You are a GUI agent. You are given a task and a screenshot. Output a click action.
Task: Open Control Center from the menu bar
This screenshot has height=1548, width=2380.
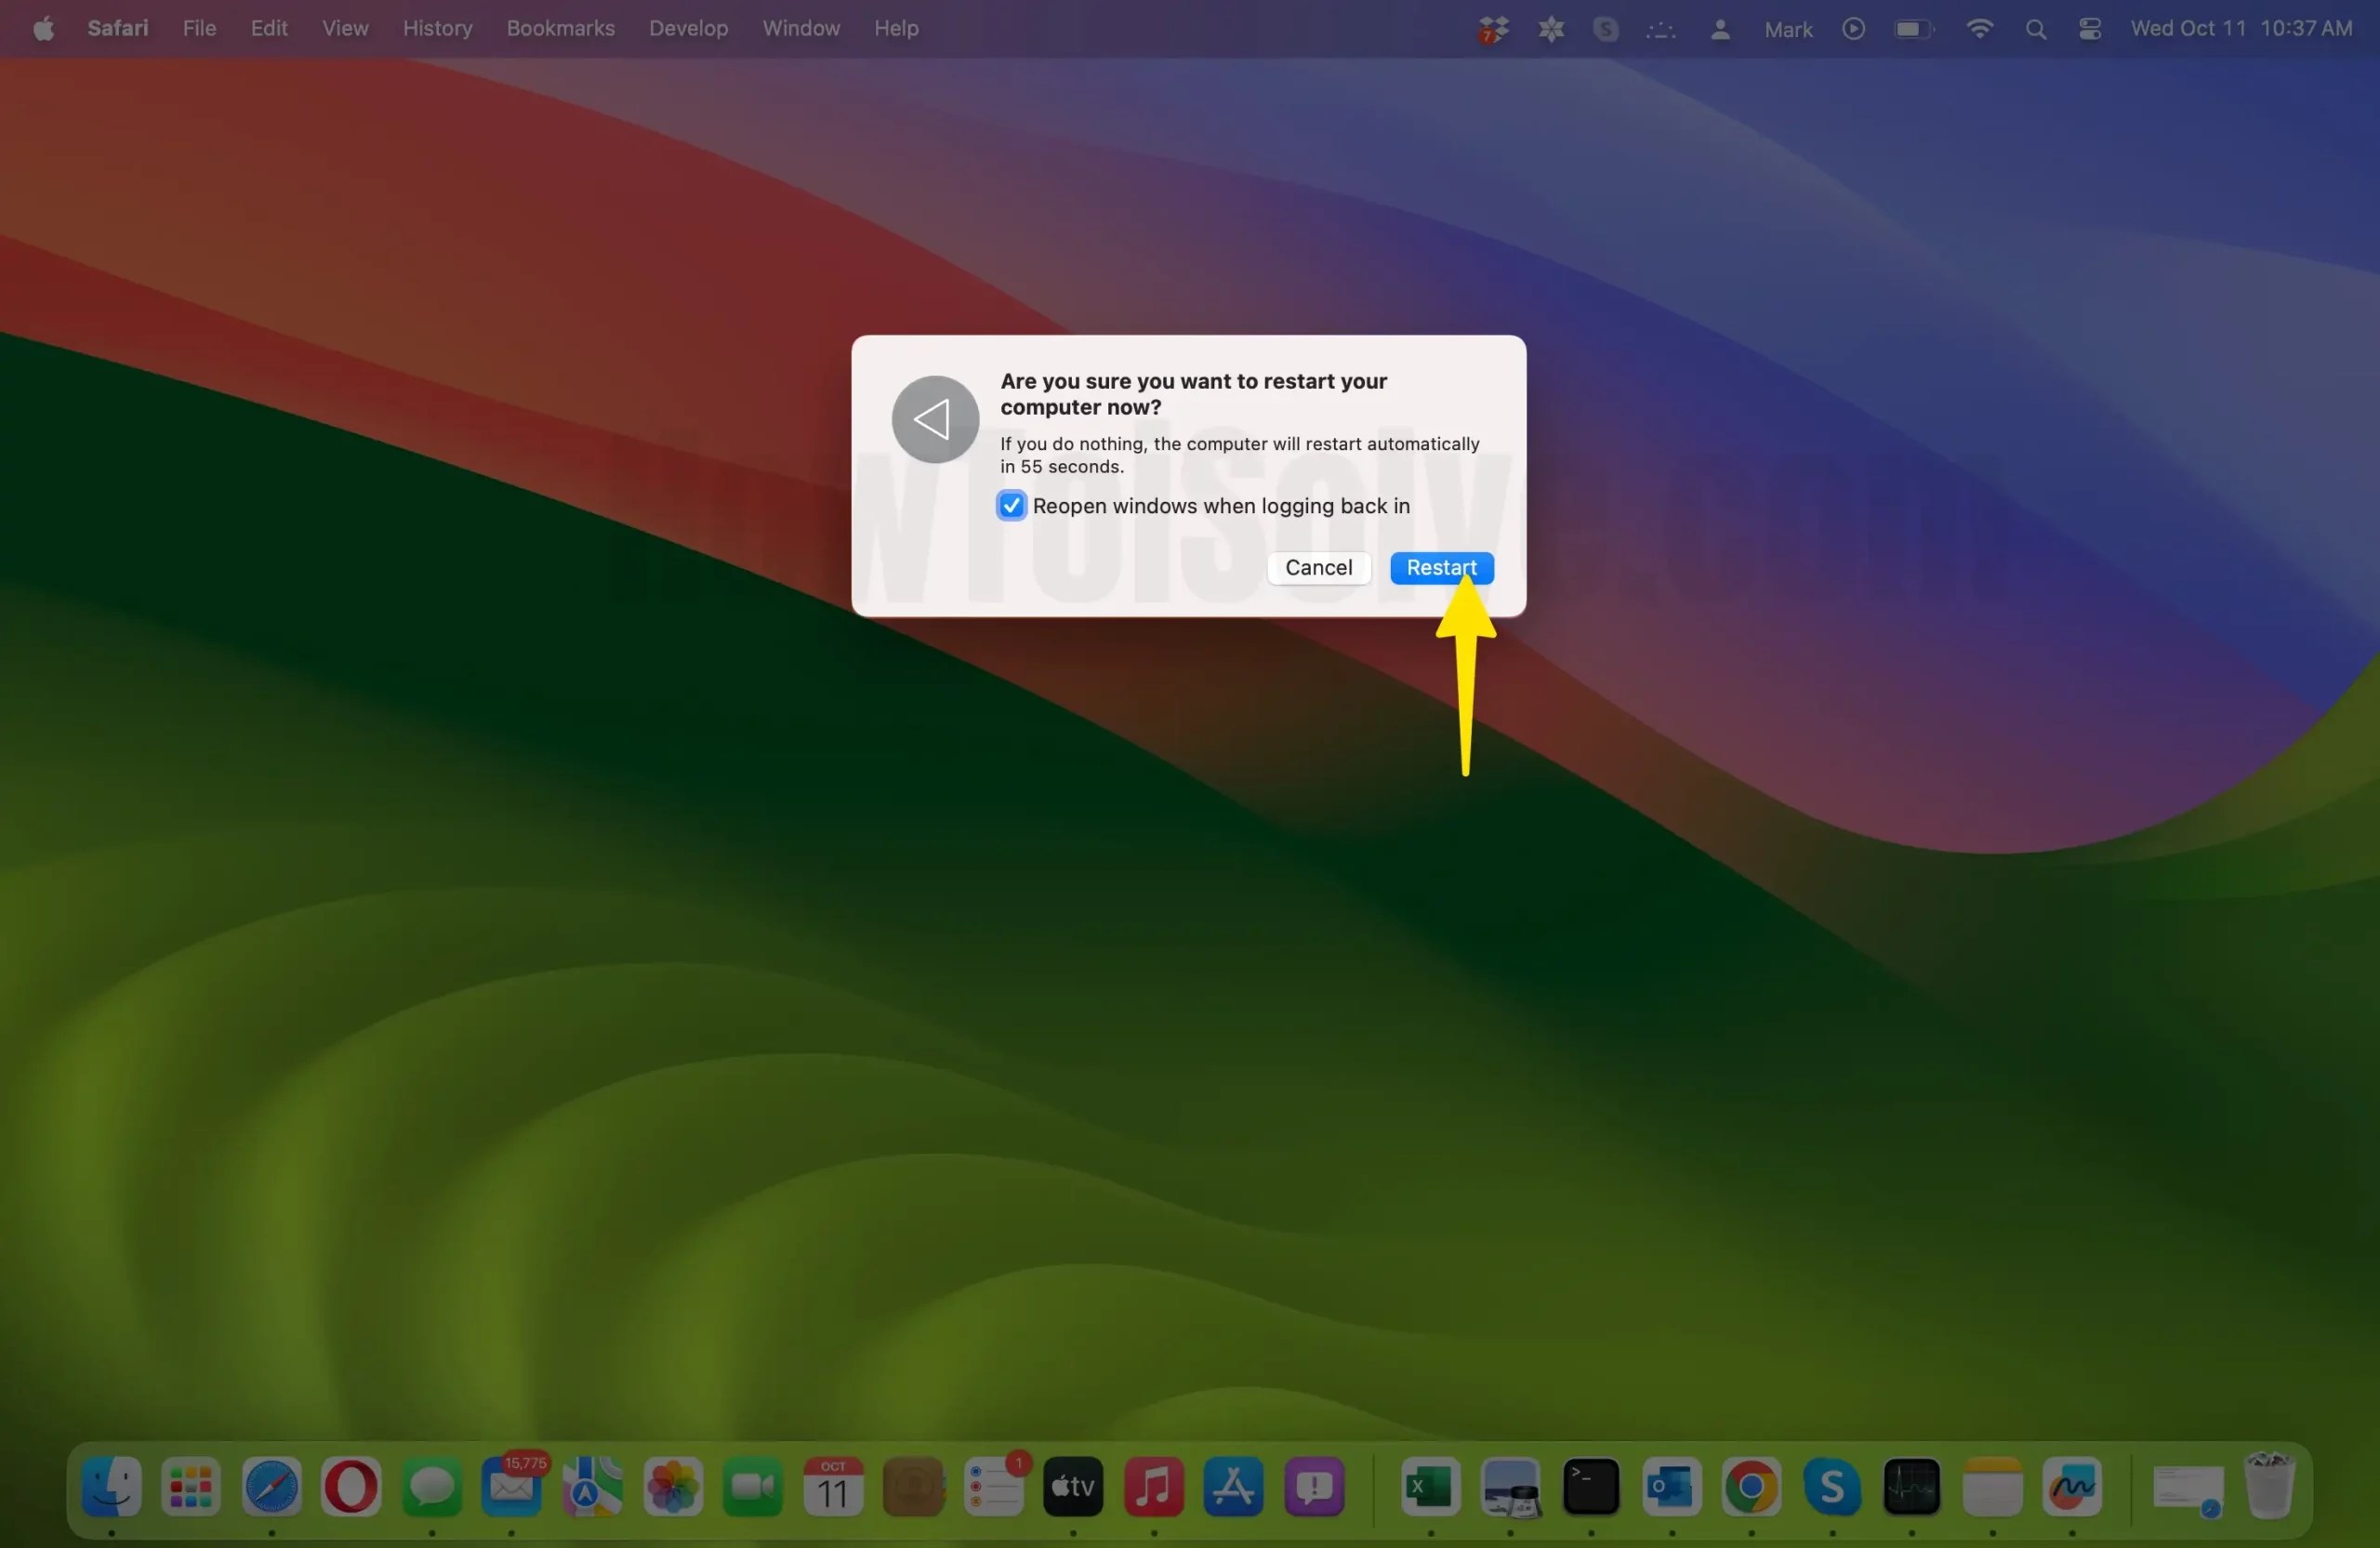point(2089,28)
